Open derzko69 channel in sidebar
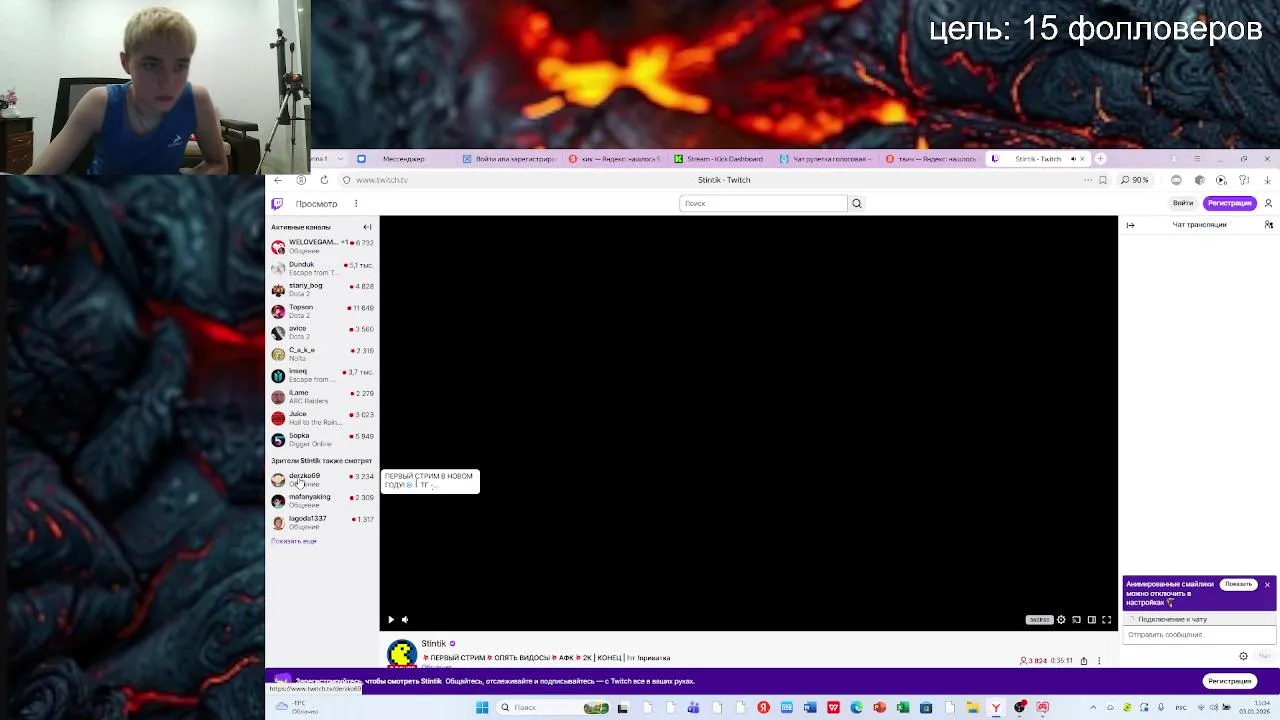This screenshot has width=1280, height=720. pyautogui.click(x=322, y=480)
